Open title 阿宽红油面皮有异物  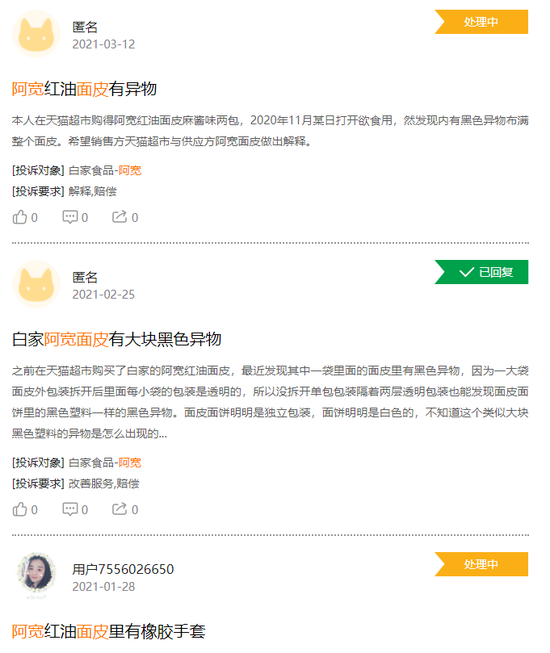(x=84, y=89)
